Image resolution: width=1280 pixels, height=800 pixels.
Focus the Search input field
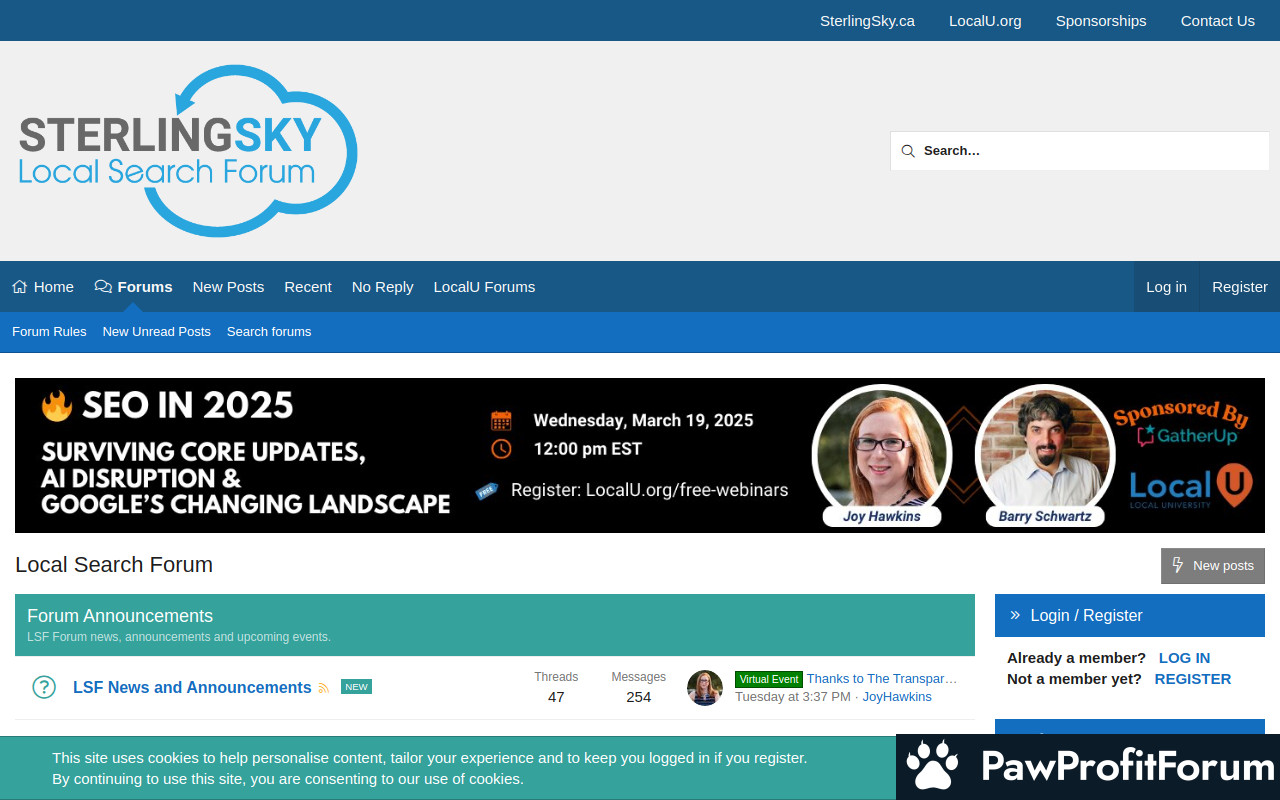[1080, 151]
